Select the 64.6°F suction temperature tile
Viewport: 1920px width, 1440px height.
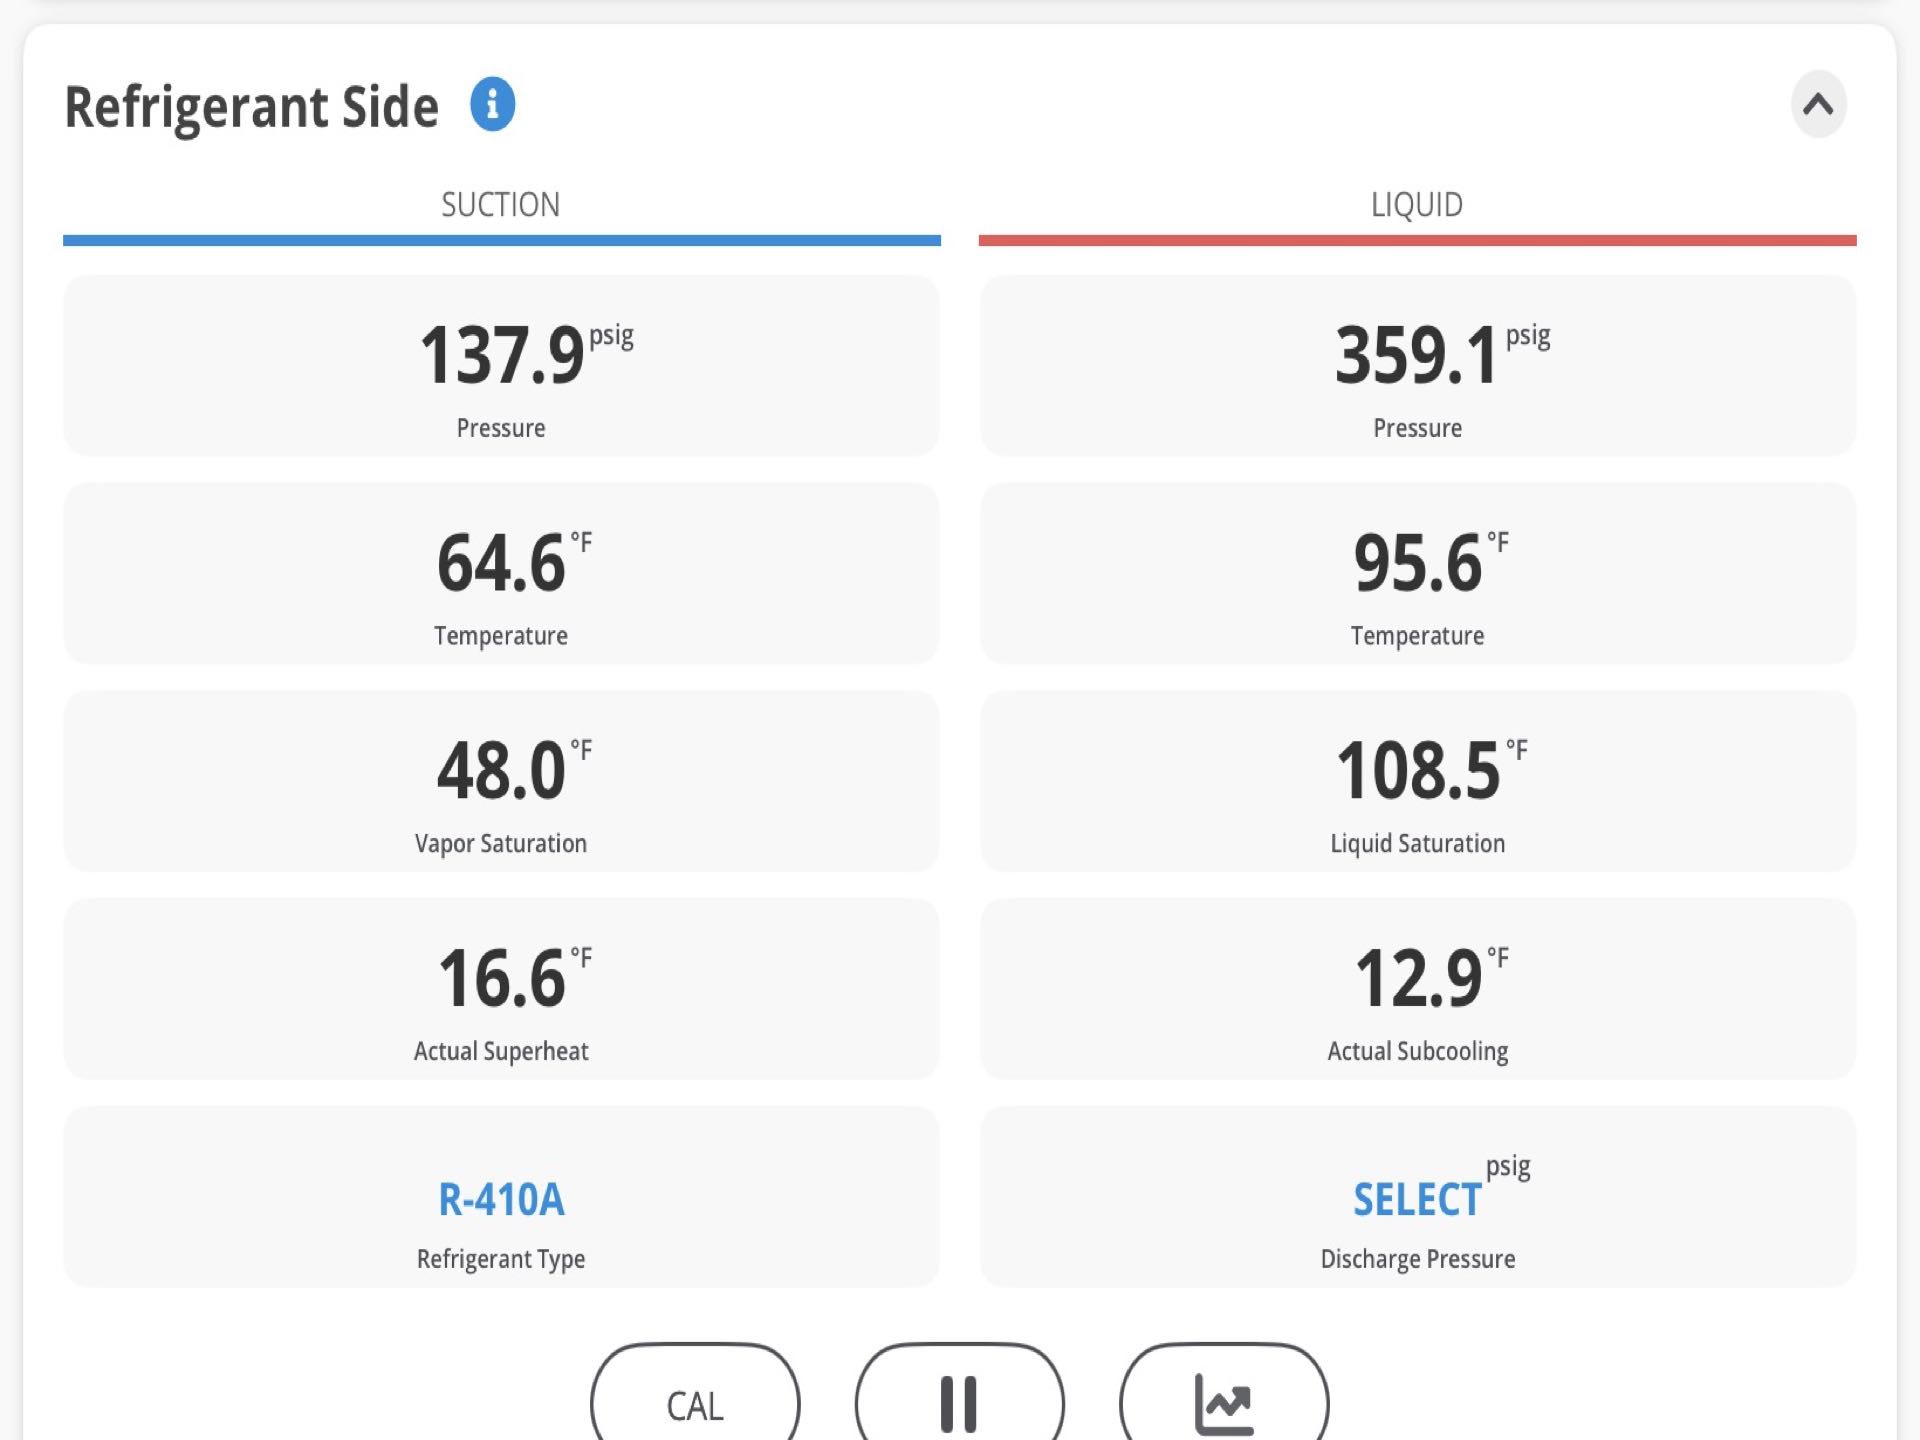tap(501, 574)
